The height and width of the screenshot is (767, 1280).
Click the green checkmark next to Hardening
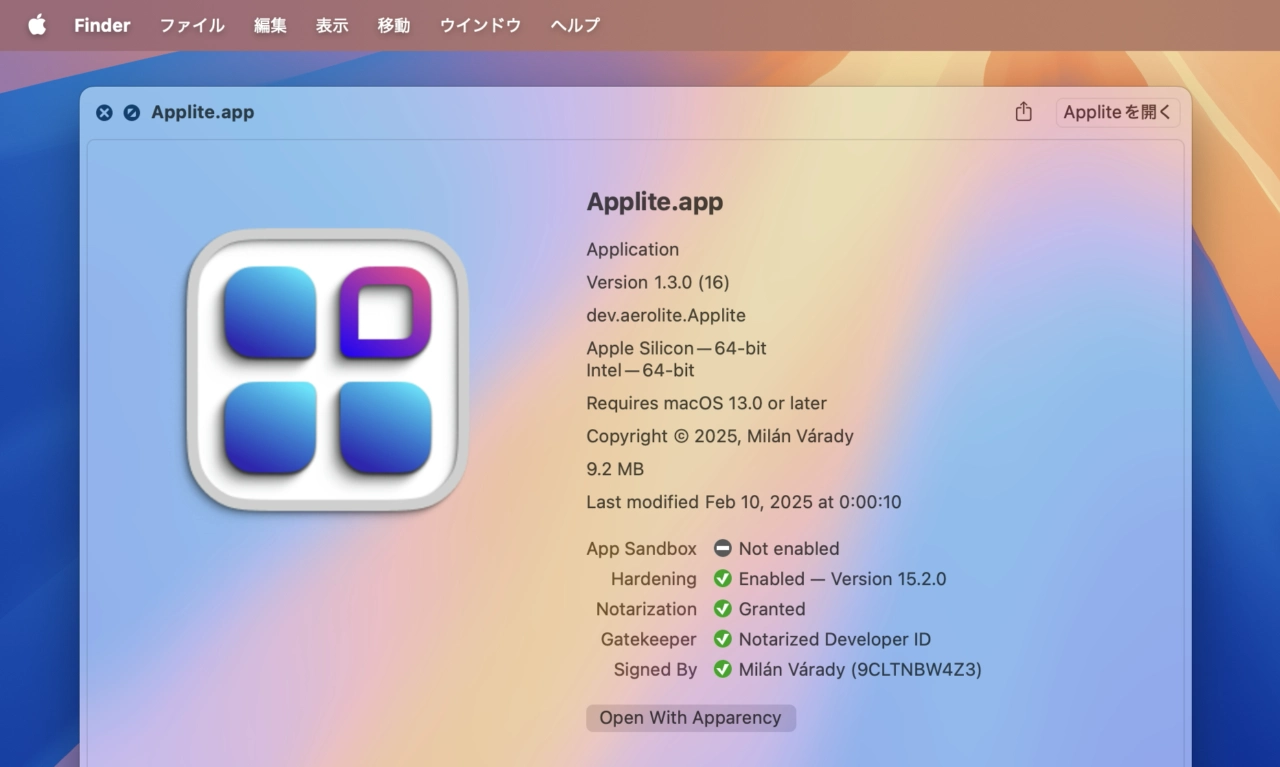pos(723,579)
